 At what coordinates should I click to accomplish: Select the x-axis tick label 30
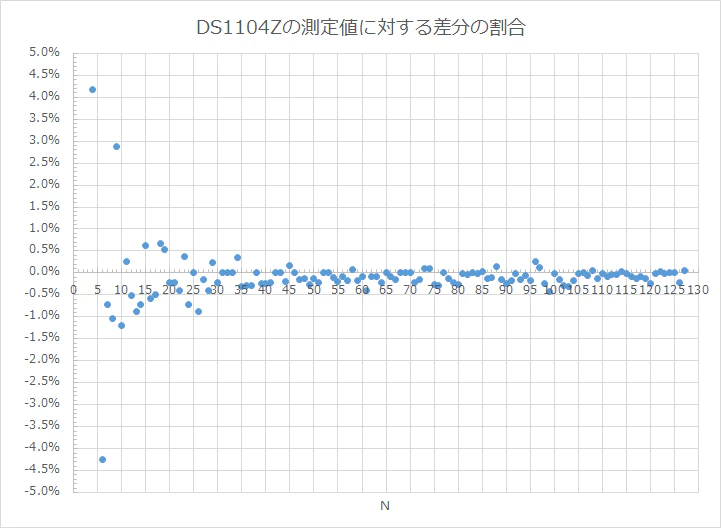click(217, 290)
